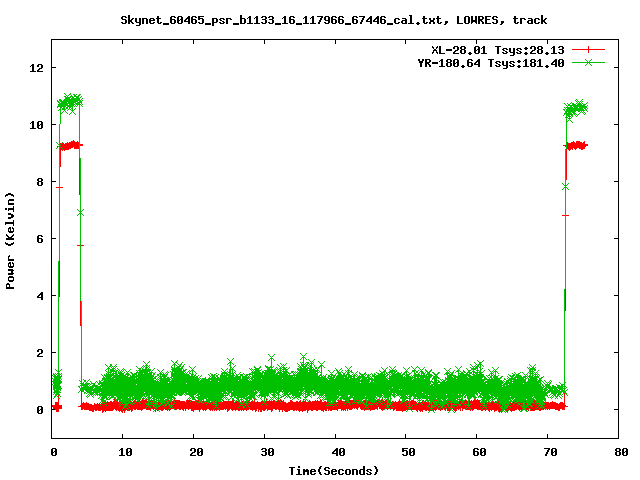
Task: Click the plot title Skynet_60465_psr_b1133_16 text
Action: (333, 20)
